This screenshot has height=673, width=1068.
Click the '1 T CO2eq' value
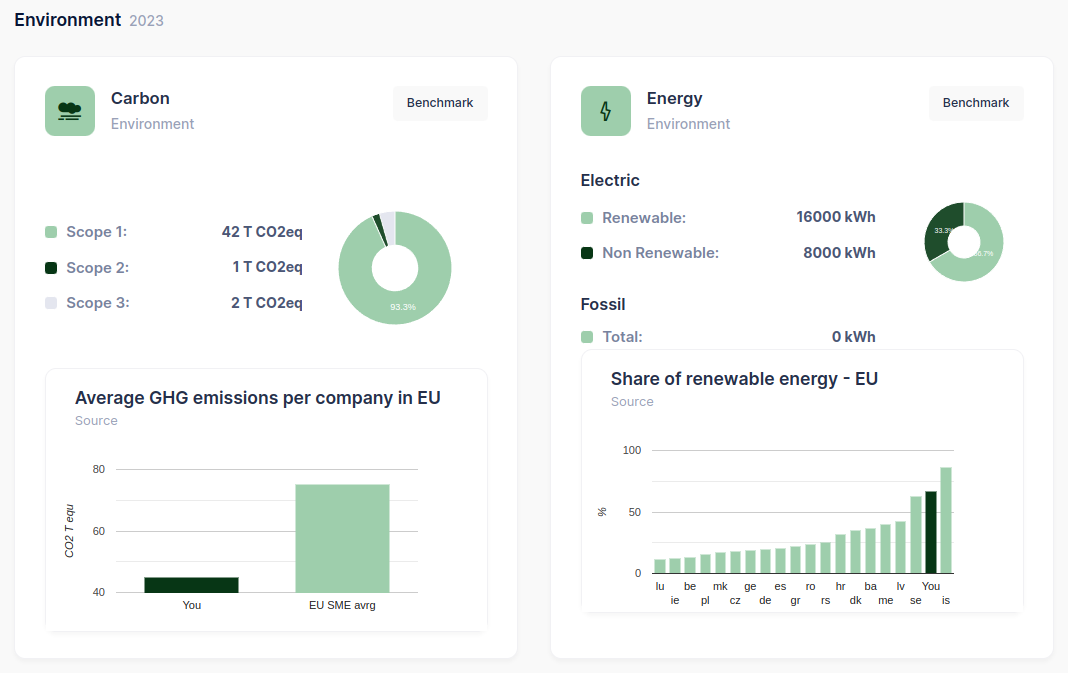(x=267, y=267)
